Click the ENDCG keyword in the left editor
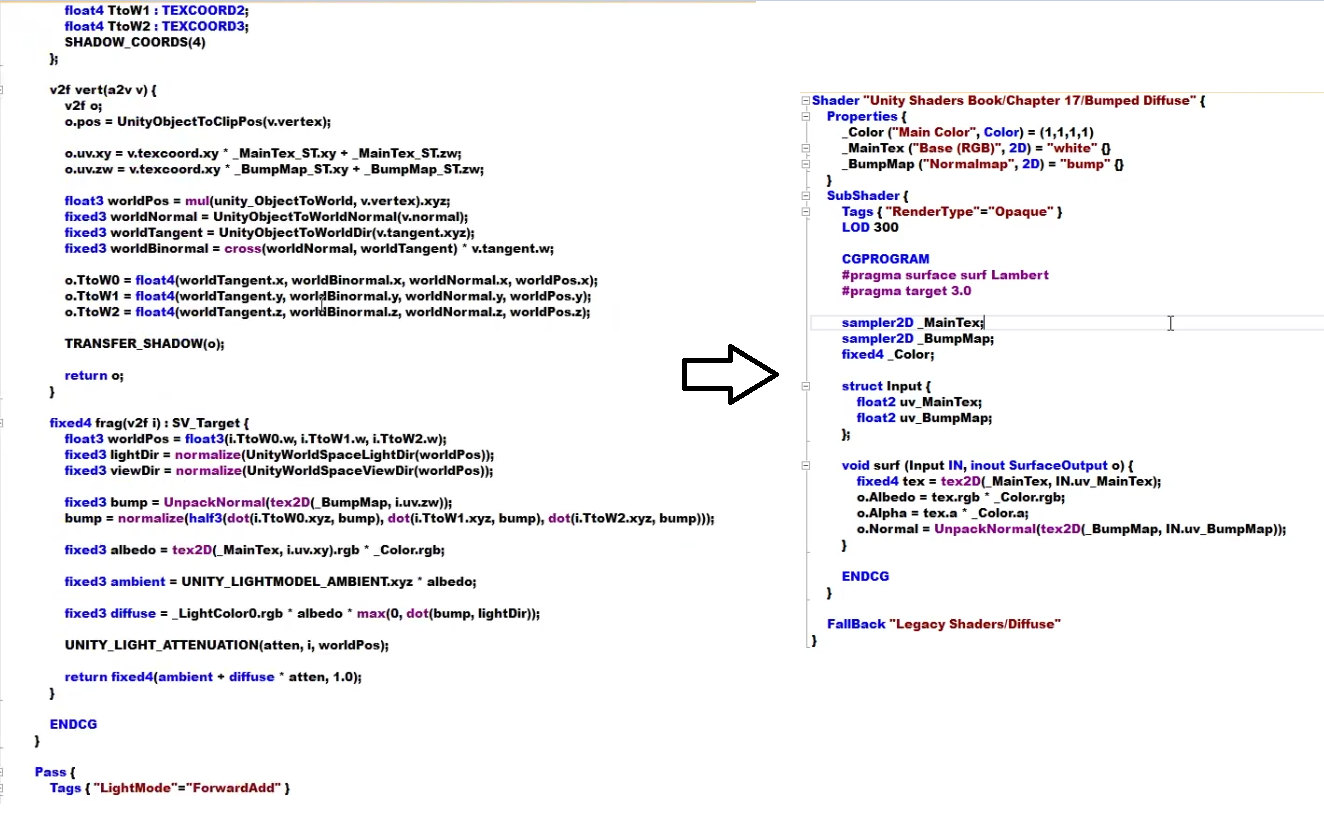This screenshot has height=821, width=1324. pos(73,725)
